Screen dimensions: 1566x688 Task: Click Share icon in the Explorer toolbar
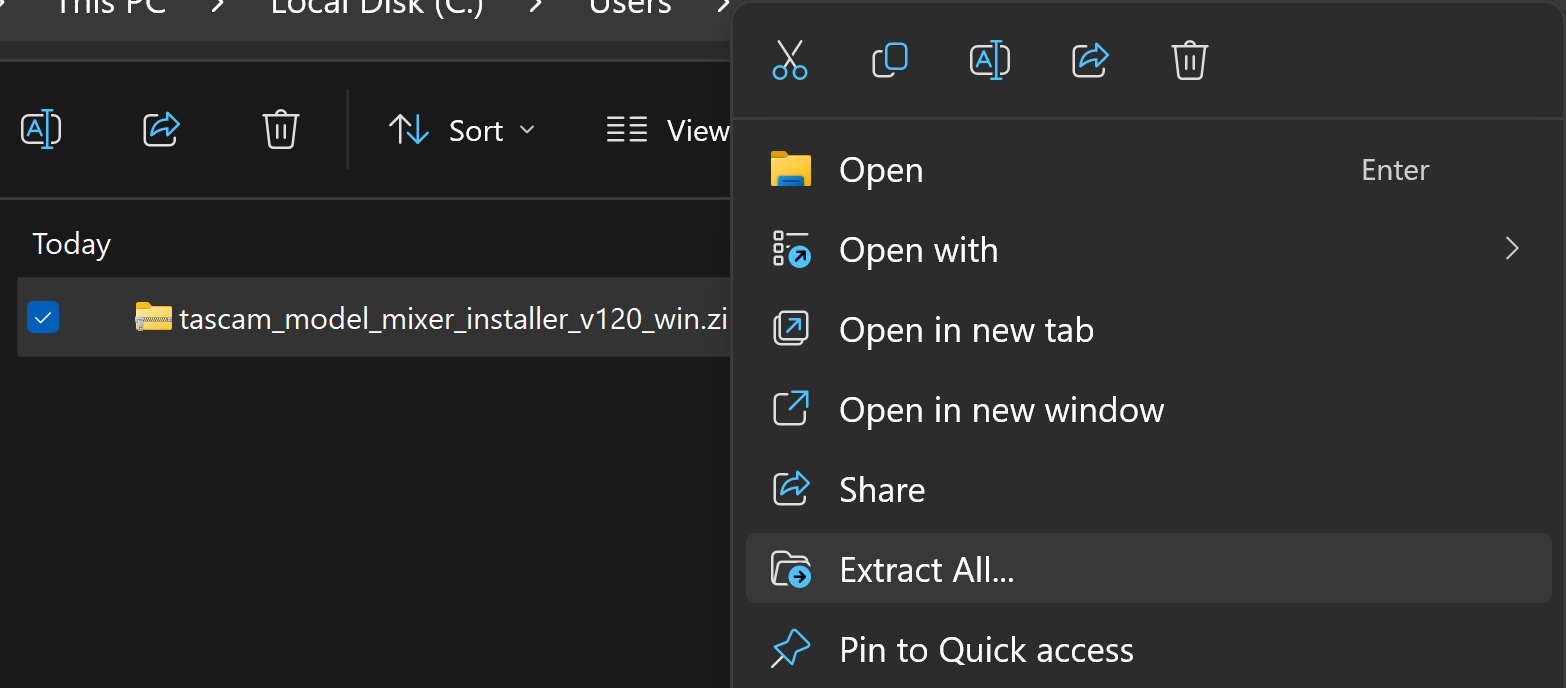pyautogui.click(x=161, y=130)
